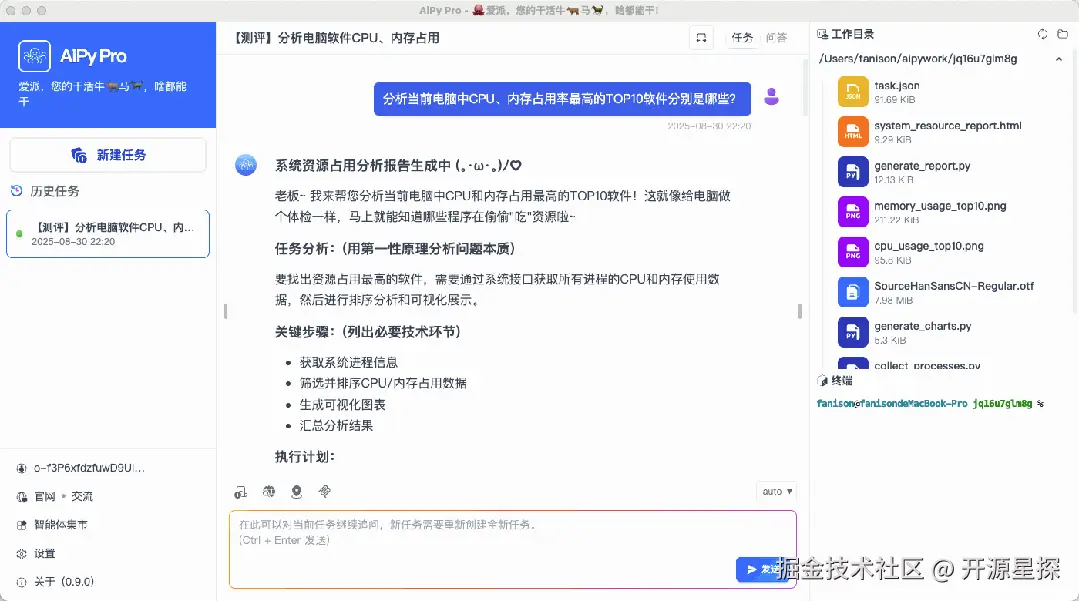Click the market icon beside 智能体集市
This screenshot has height=601, width=1079.
point(21,525)
